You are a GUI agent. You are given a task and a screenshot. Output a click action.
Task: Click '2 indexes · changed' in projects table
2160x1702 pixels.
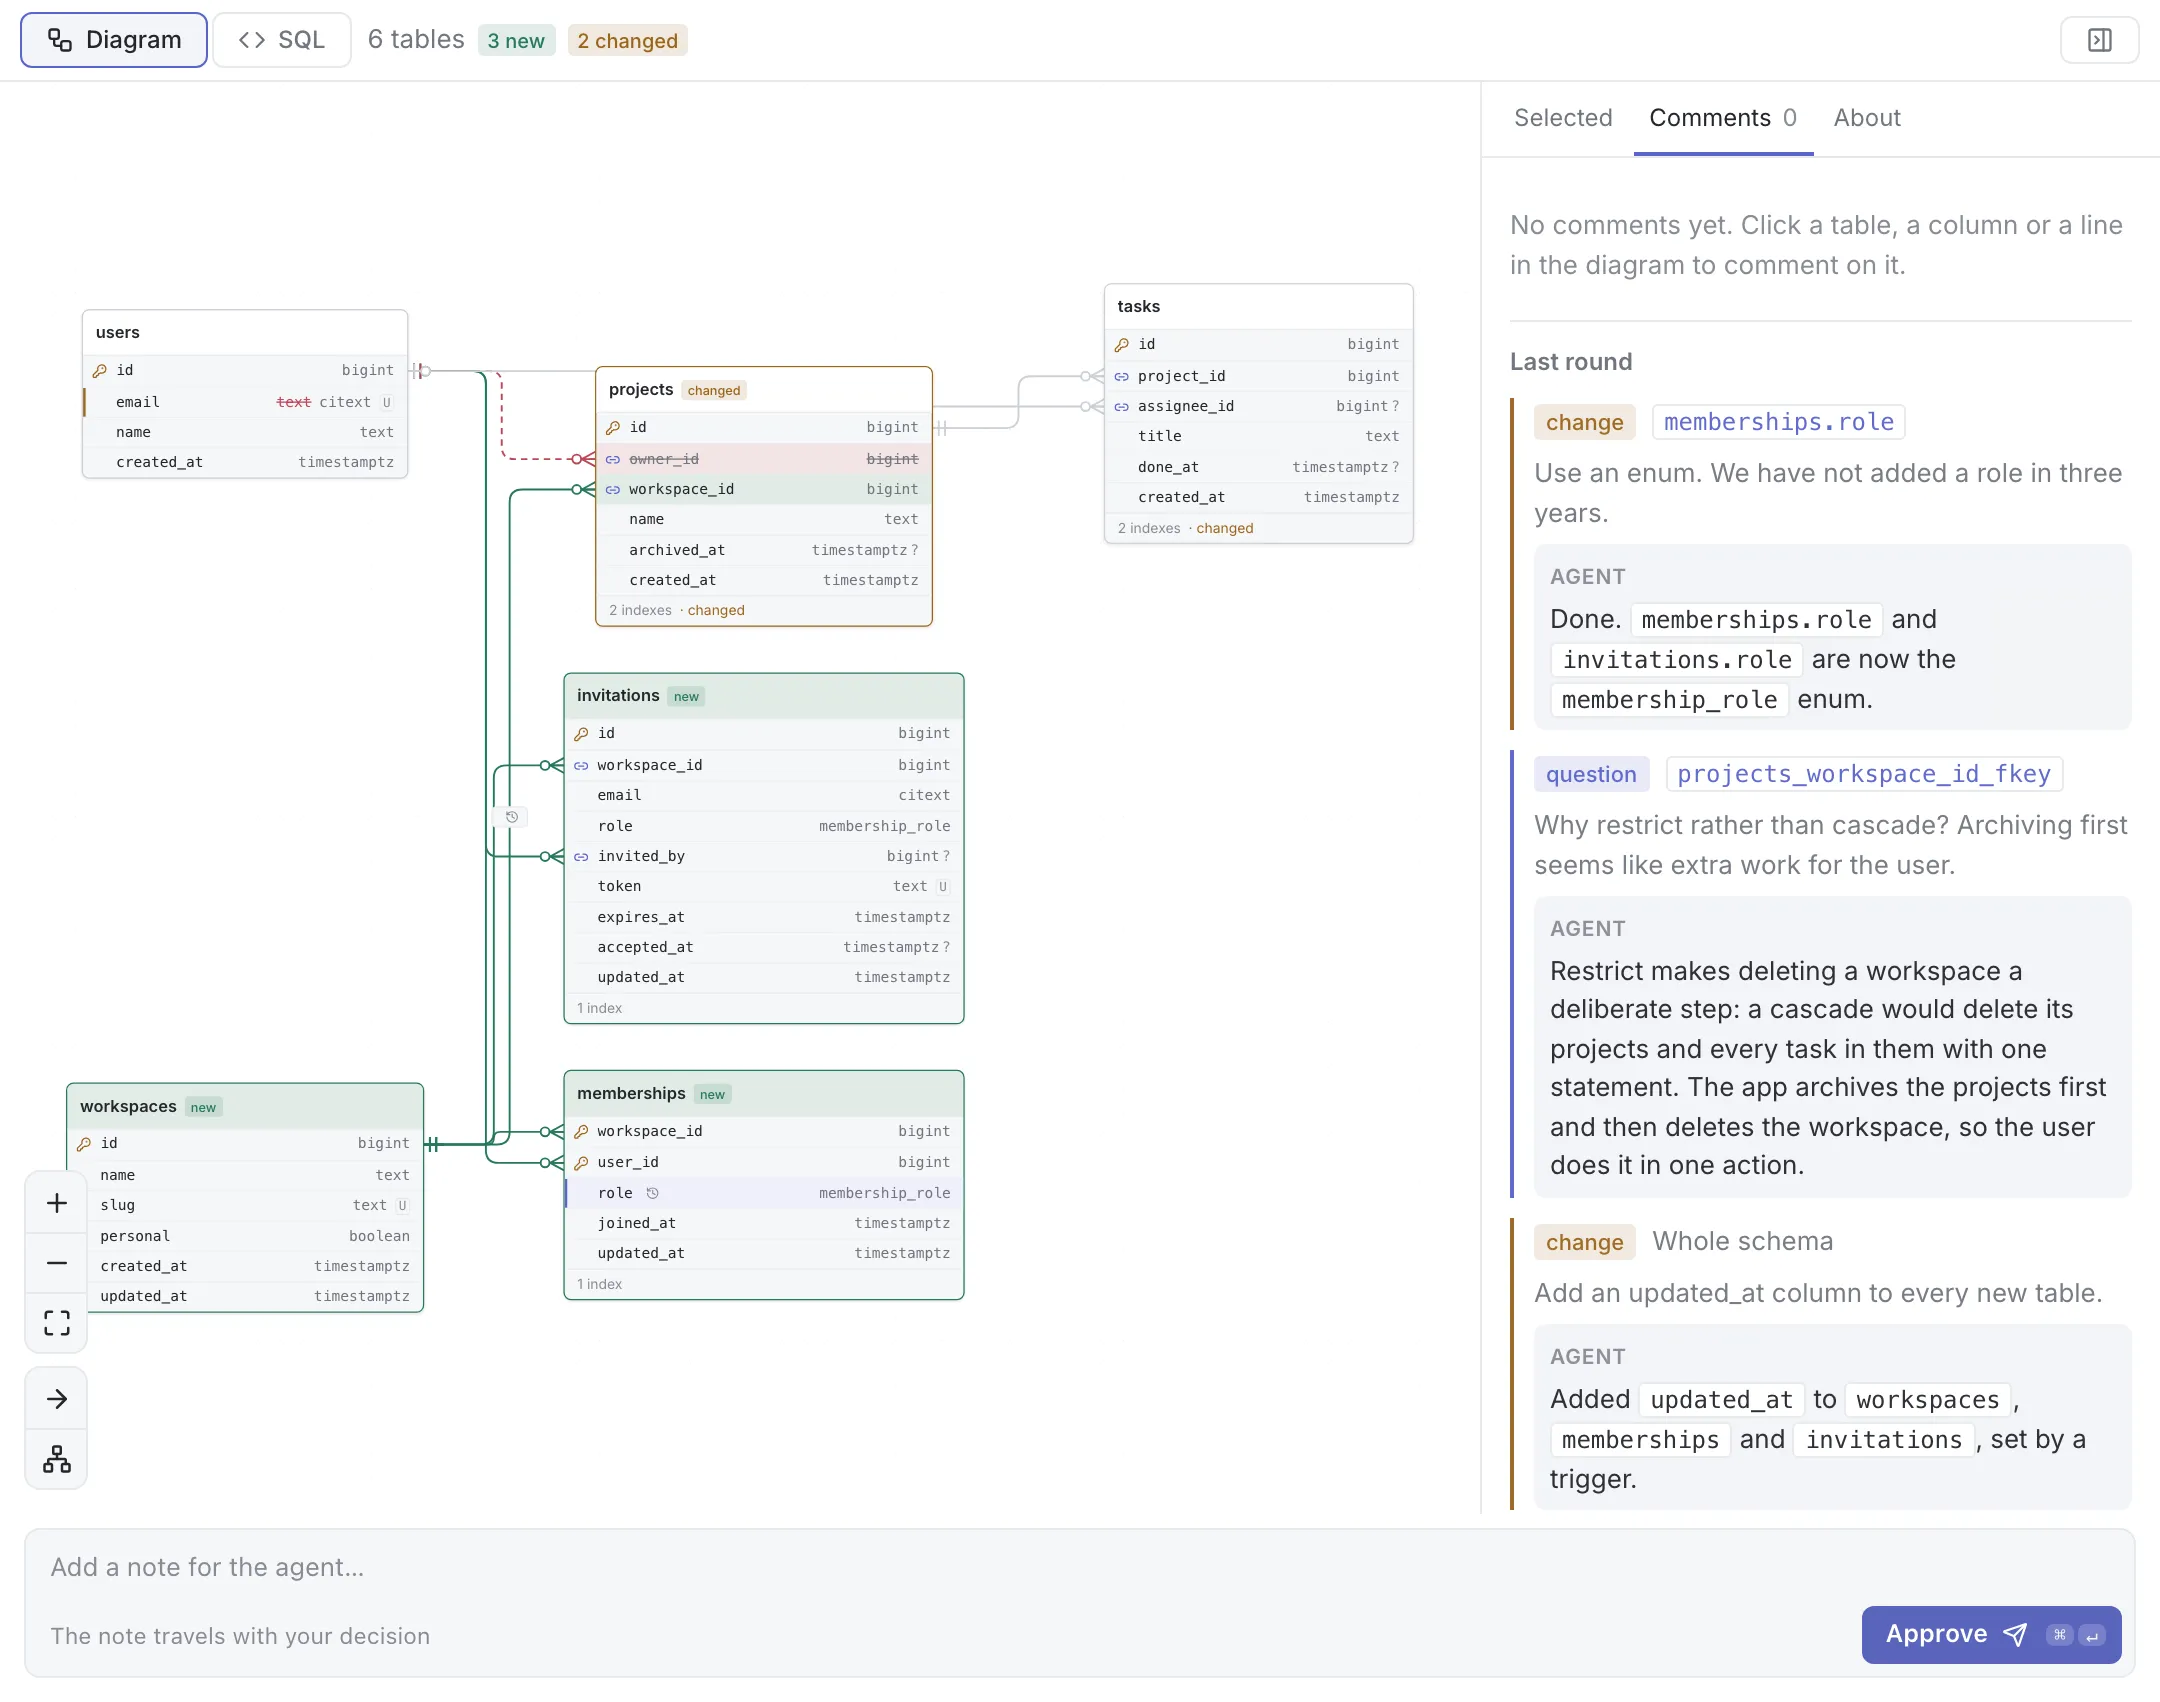(677, 610)
